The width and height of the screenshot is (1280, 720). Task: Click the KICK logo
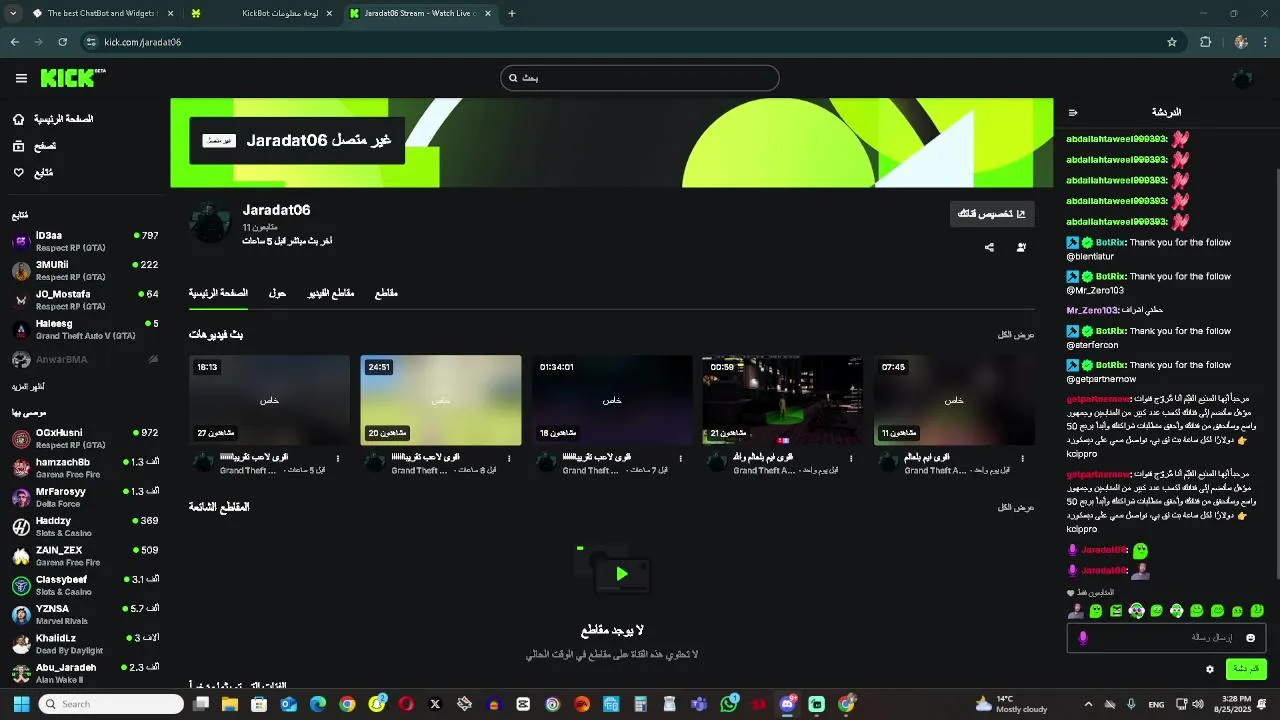coord(72,78)
